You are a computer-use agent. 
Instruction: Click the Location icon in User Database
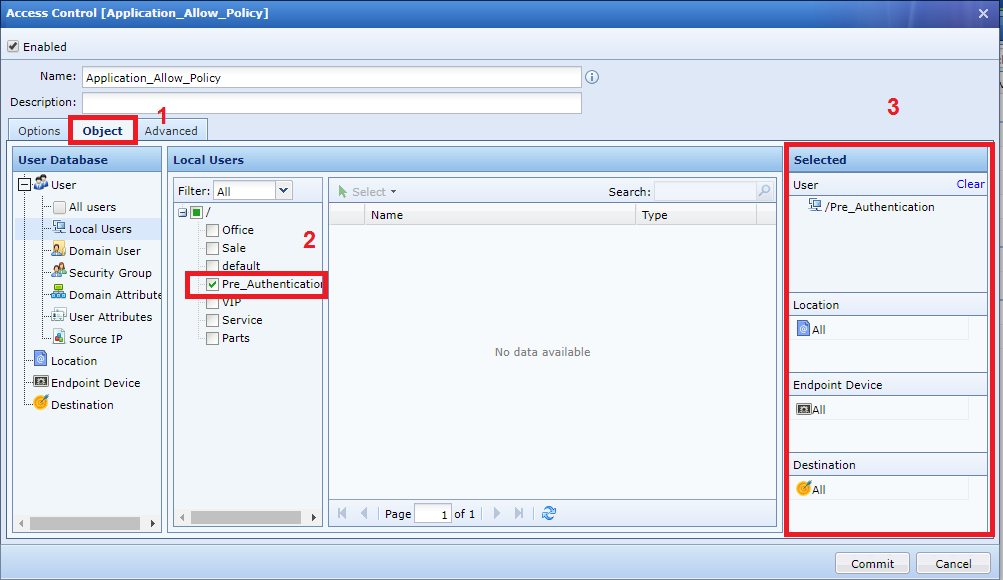pyautogui.click(x=41, y=359)
